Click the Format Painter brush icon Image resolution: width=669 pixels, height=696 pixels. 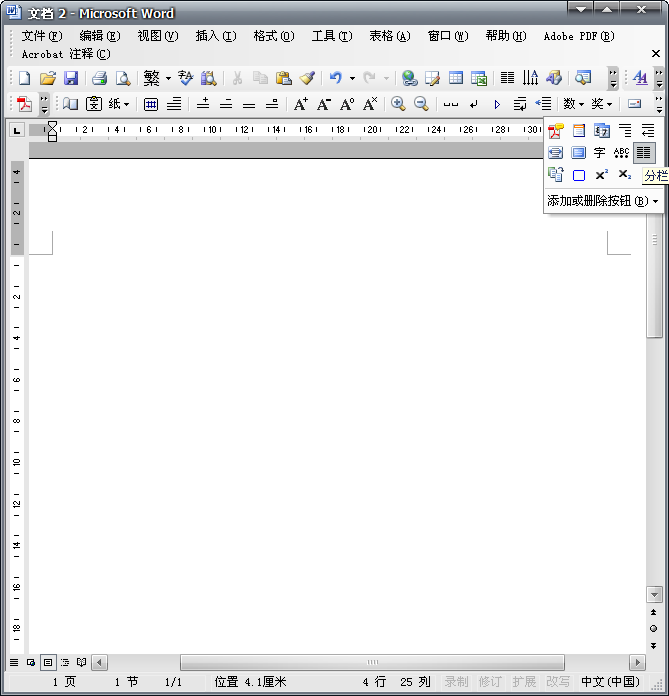pos(307,78)
